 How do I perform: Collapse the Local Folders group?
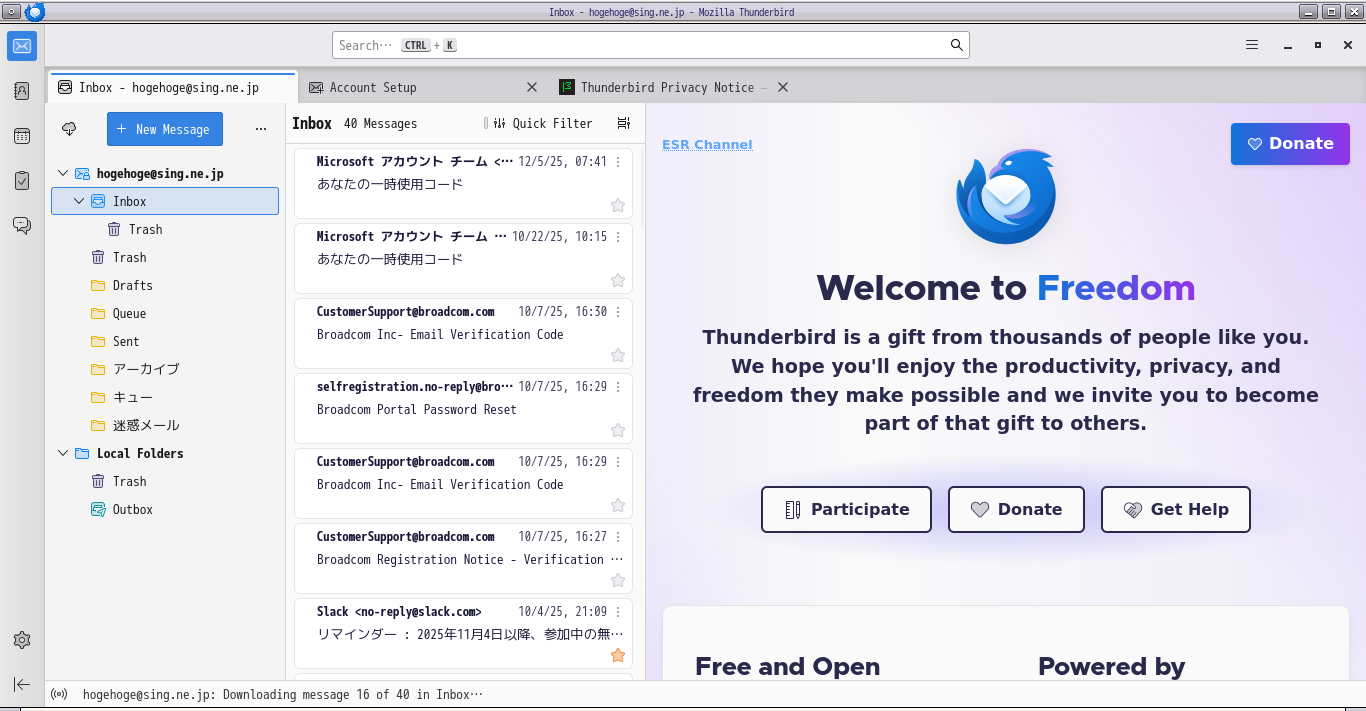click(63, 453)
